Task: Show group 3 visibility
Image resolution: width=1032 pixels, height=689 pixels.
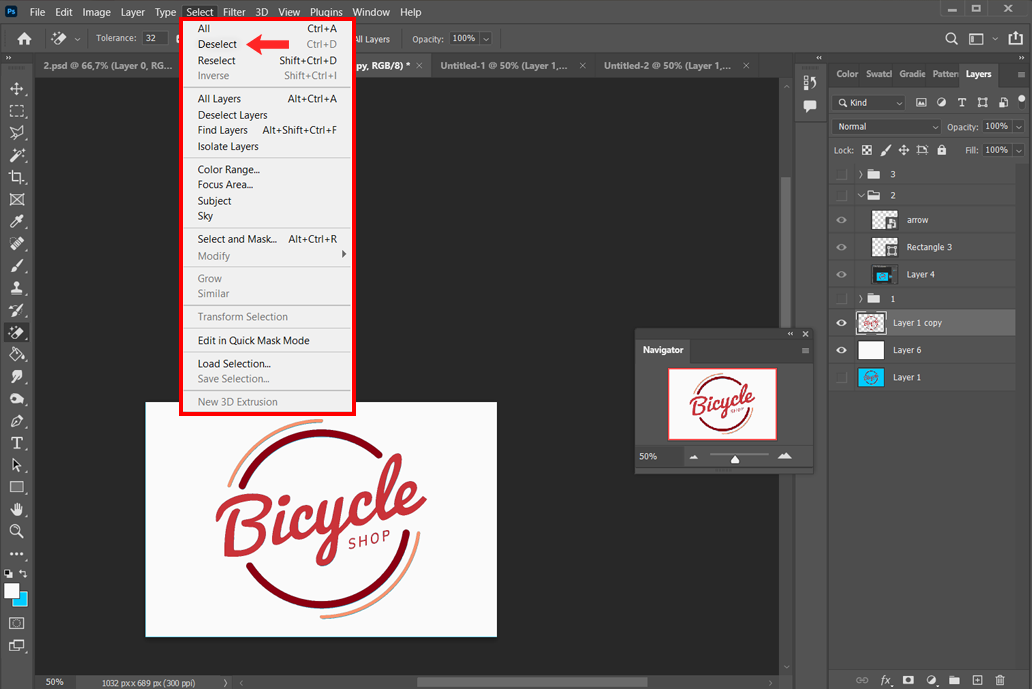Action: tap(841, 174)
